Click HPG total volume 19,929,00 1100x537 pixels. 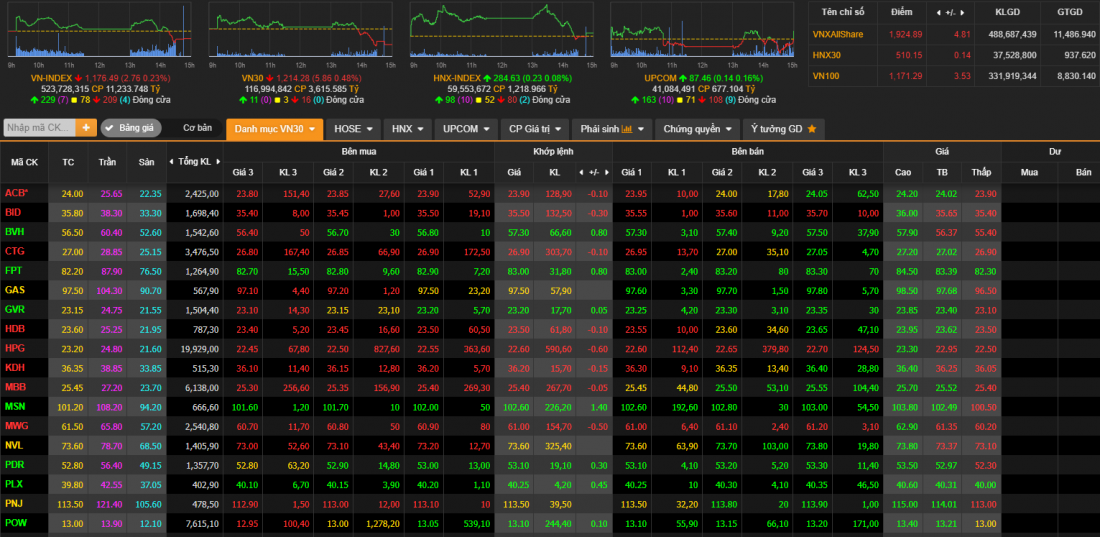(x=199, y=348)
